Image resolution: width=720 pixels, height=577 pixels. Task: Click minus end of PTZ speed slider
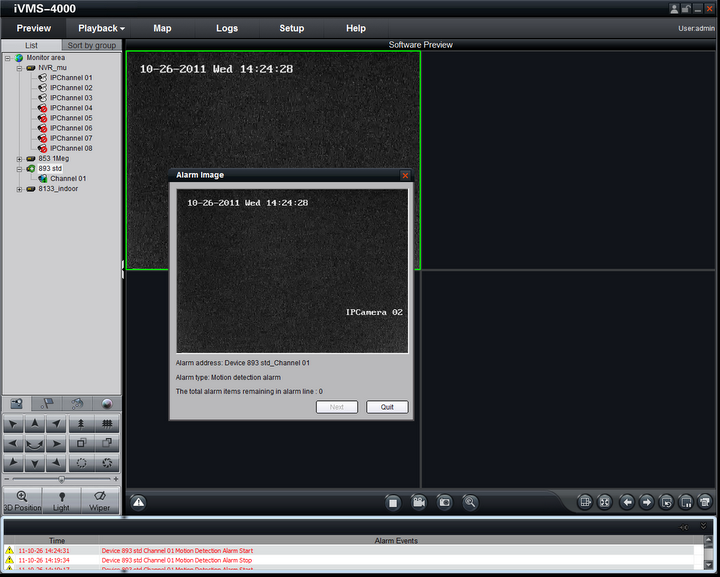pyautogui.click(x=6, y=479)
